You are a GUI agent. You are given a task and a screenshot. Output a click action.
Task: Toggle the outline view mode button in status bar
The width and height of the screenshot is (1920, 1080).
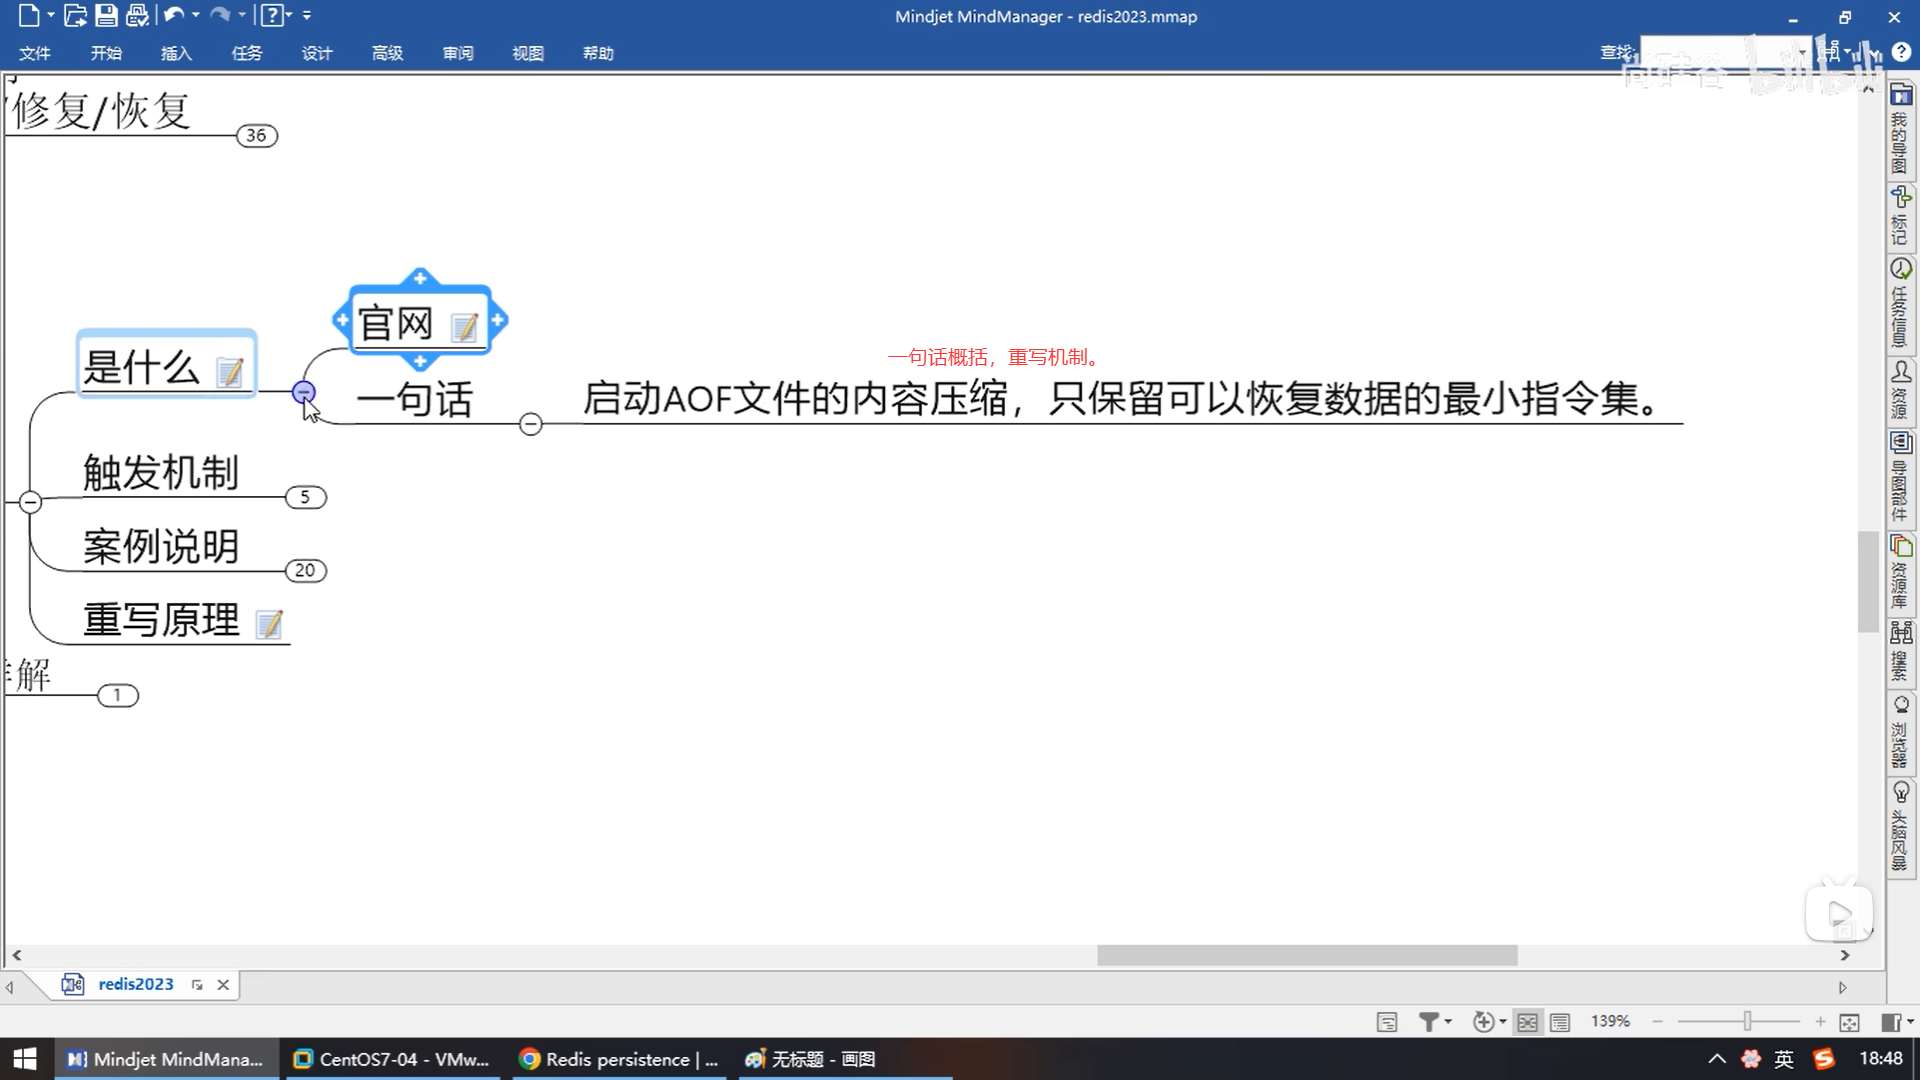click(x=1560, y=1022)
